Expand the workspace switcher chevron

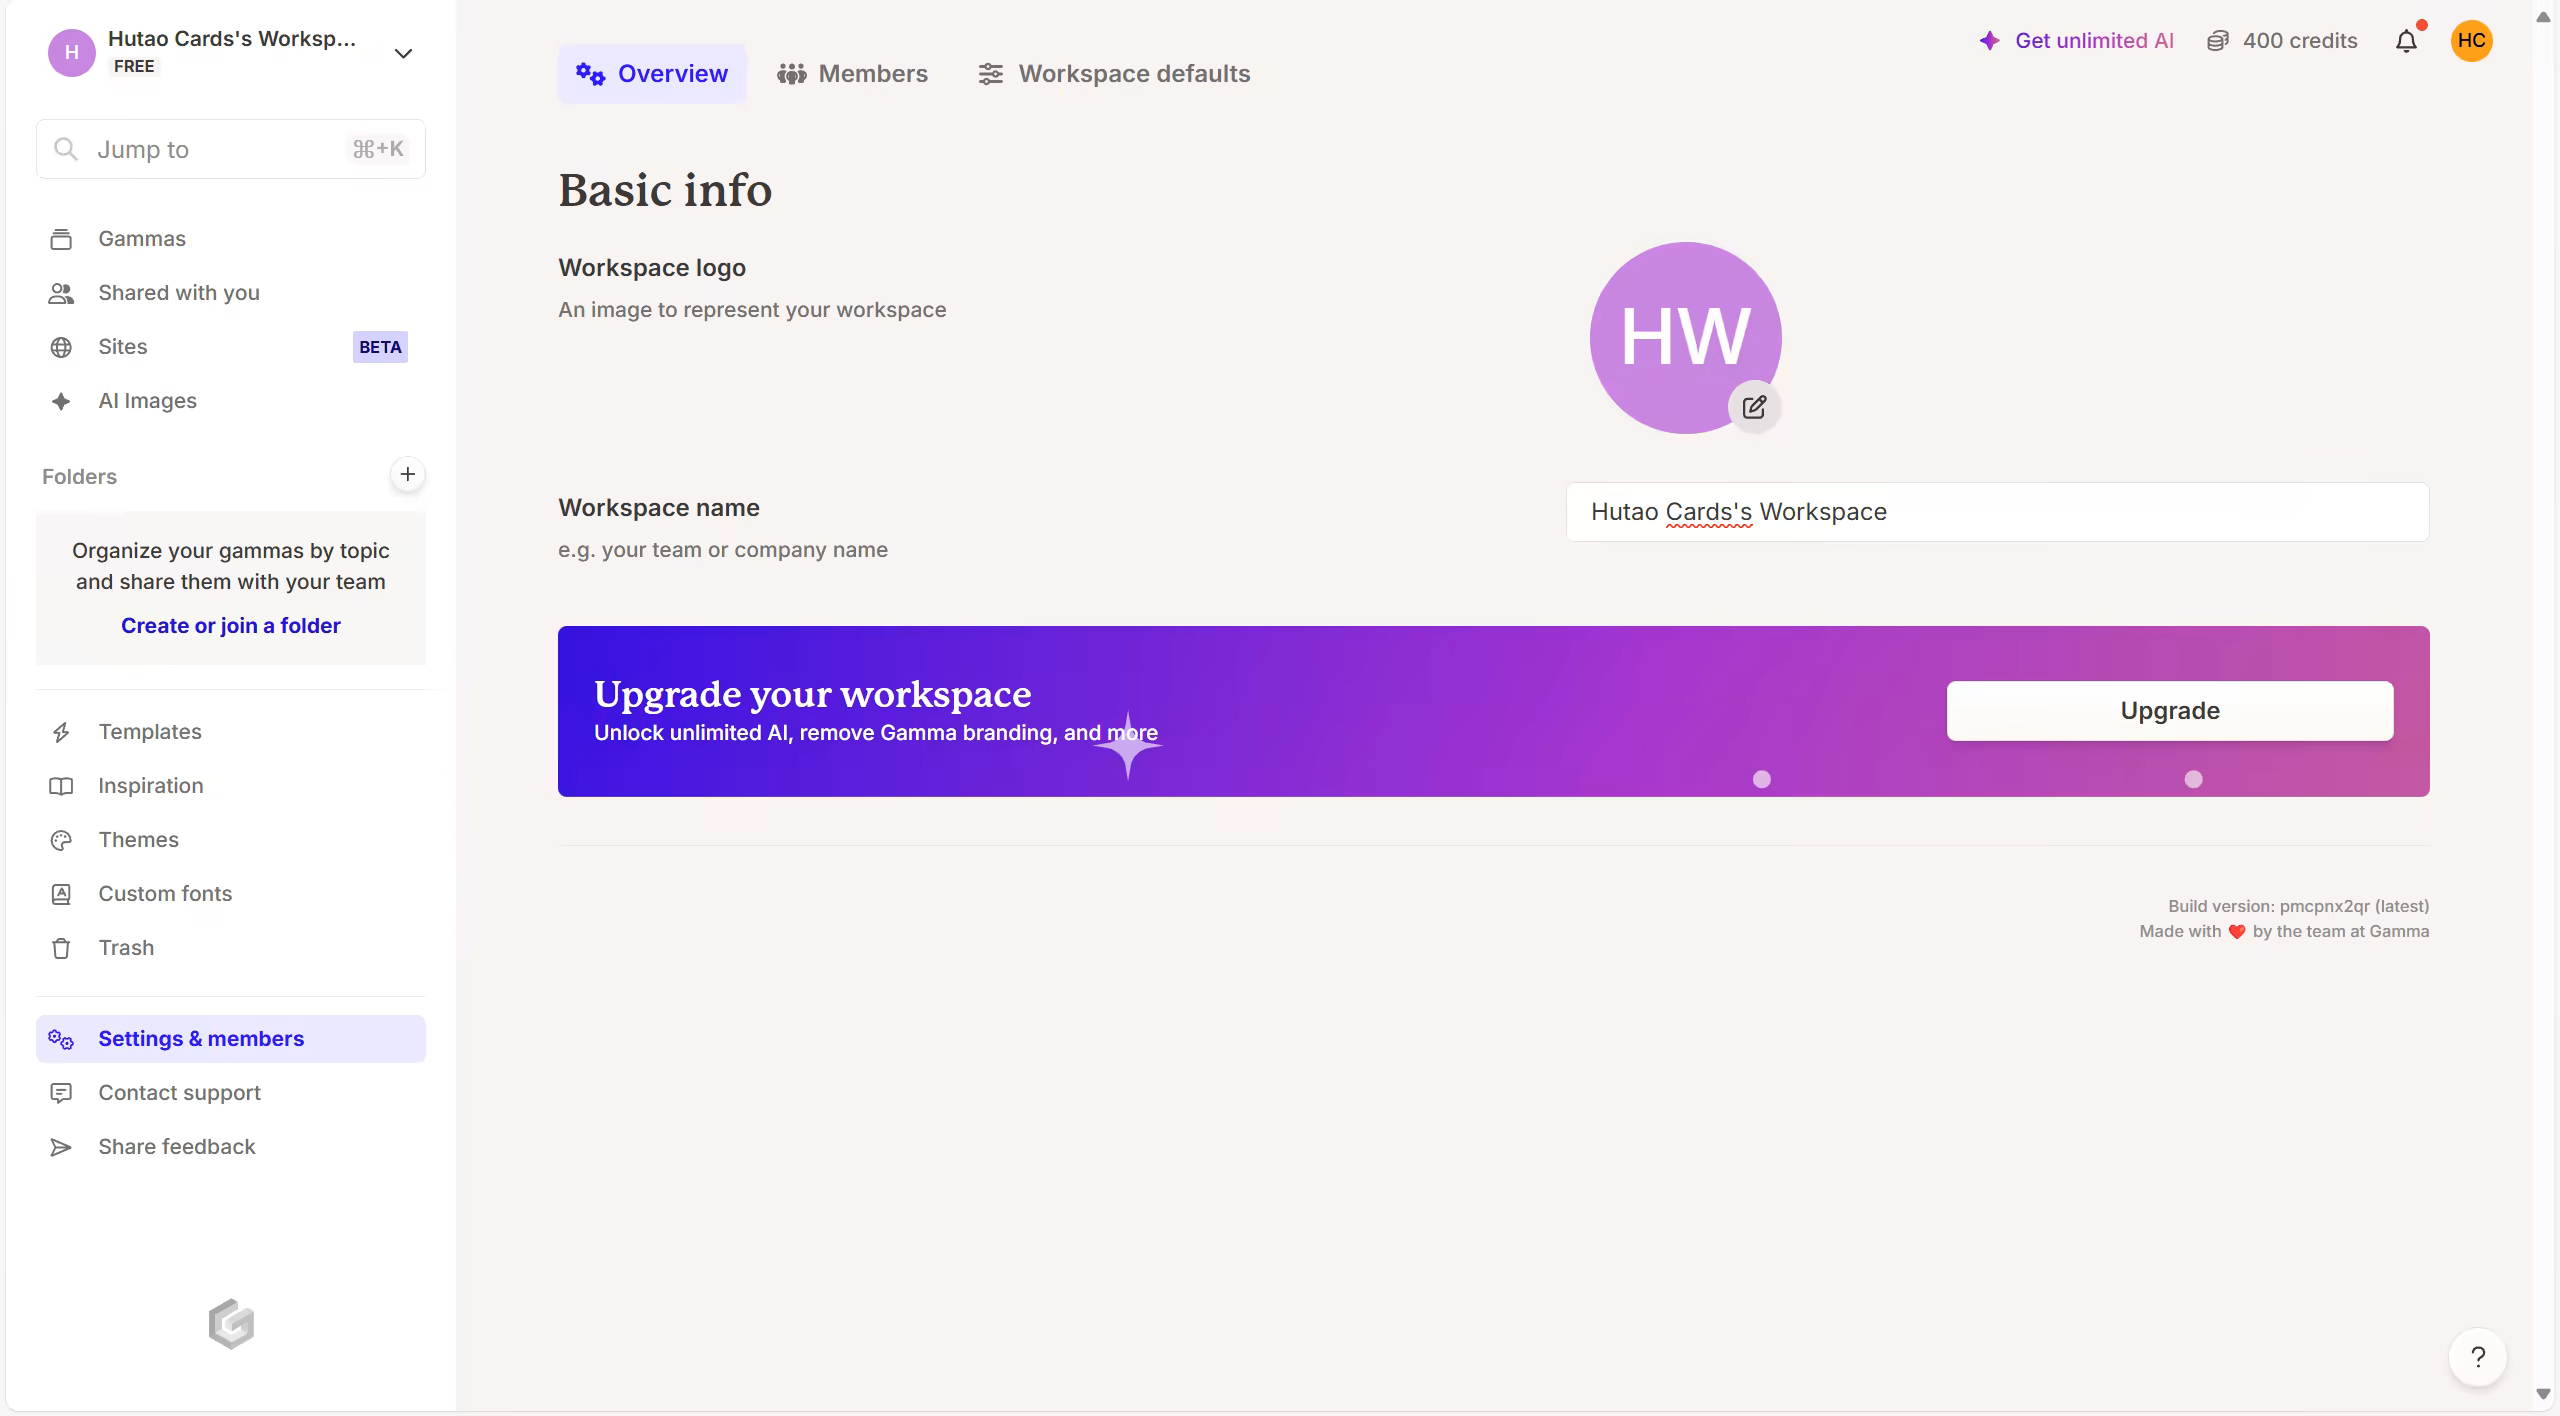click(403, 53)
